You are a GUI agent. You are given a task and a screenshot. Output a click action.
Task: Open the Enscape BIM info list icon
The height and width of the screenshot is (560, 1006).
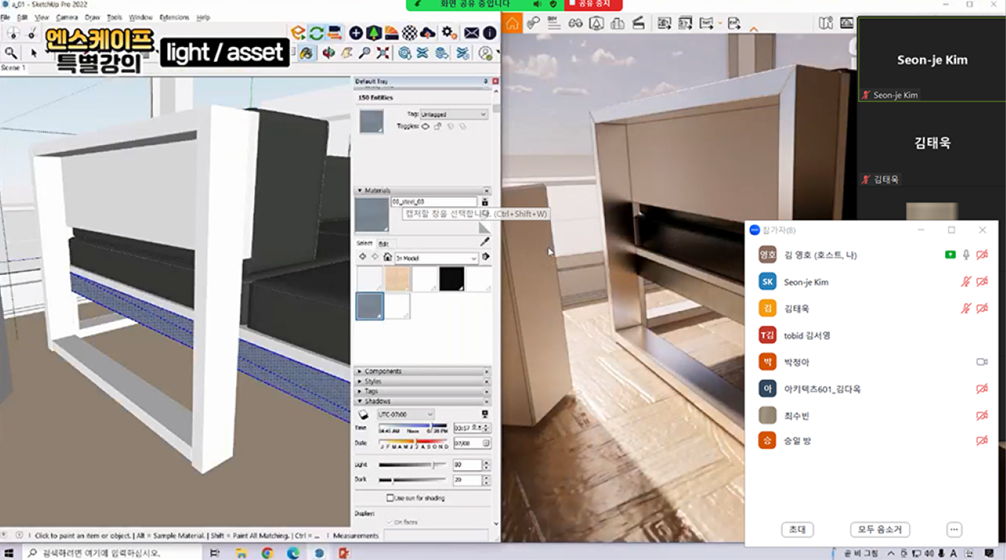click(x=554, y=24)
